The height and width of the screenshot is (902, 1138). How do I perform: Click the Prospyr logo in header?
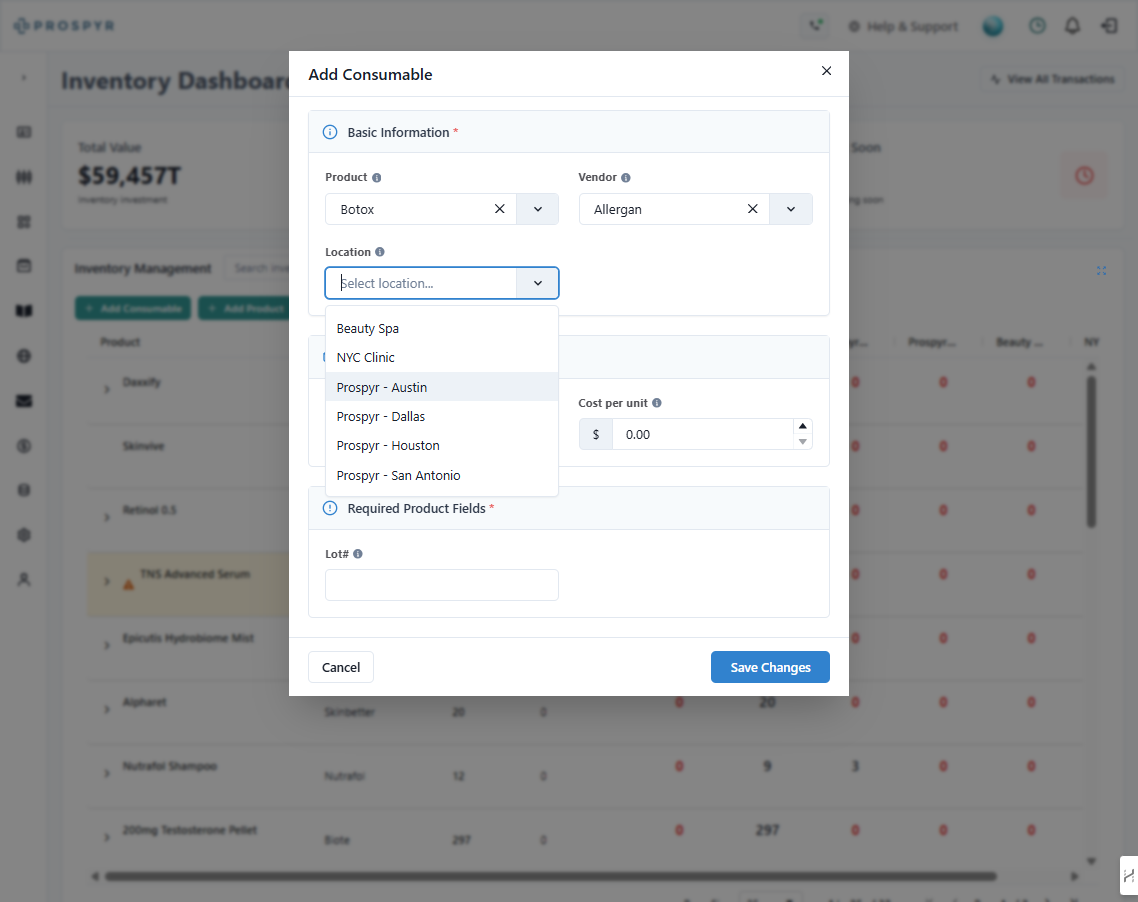pos(64,25)
